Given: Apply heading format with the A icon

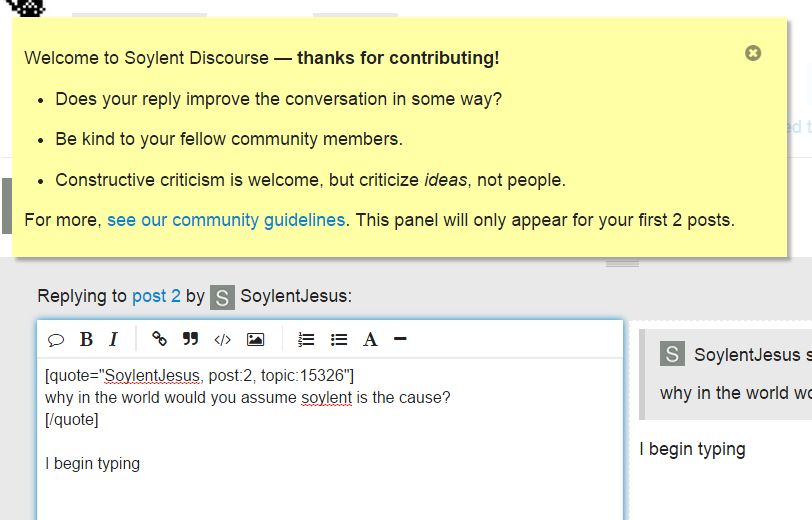Looking at the screenshot, I should [x=370, y=339].
